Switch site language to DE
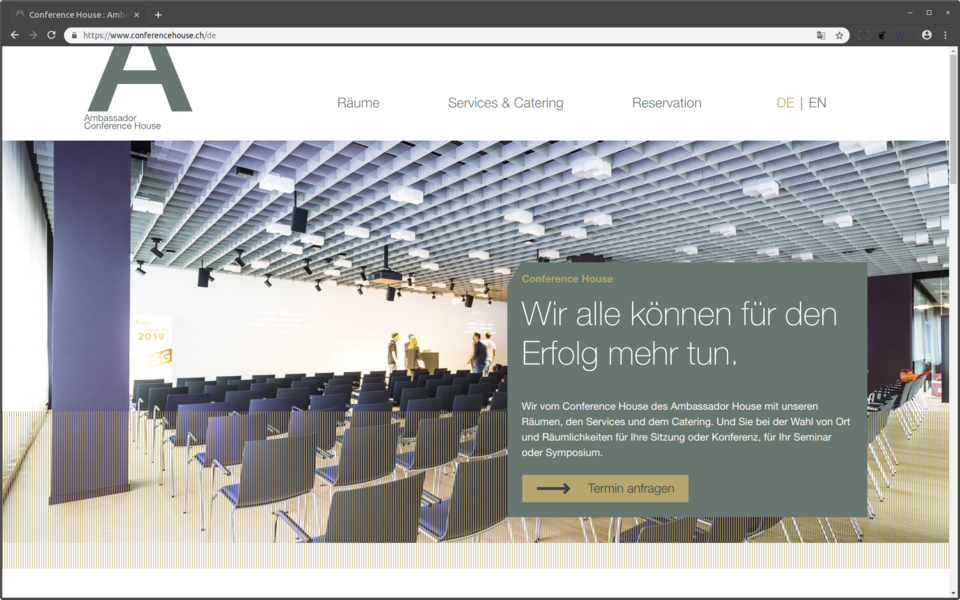This screenshot has height=600, width=960. tap(785, 103)
